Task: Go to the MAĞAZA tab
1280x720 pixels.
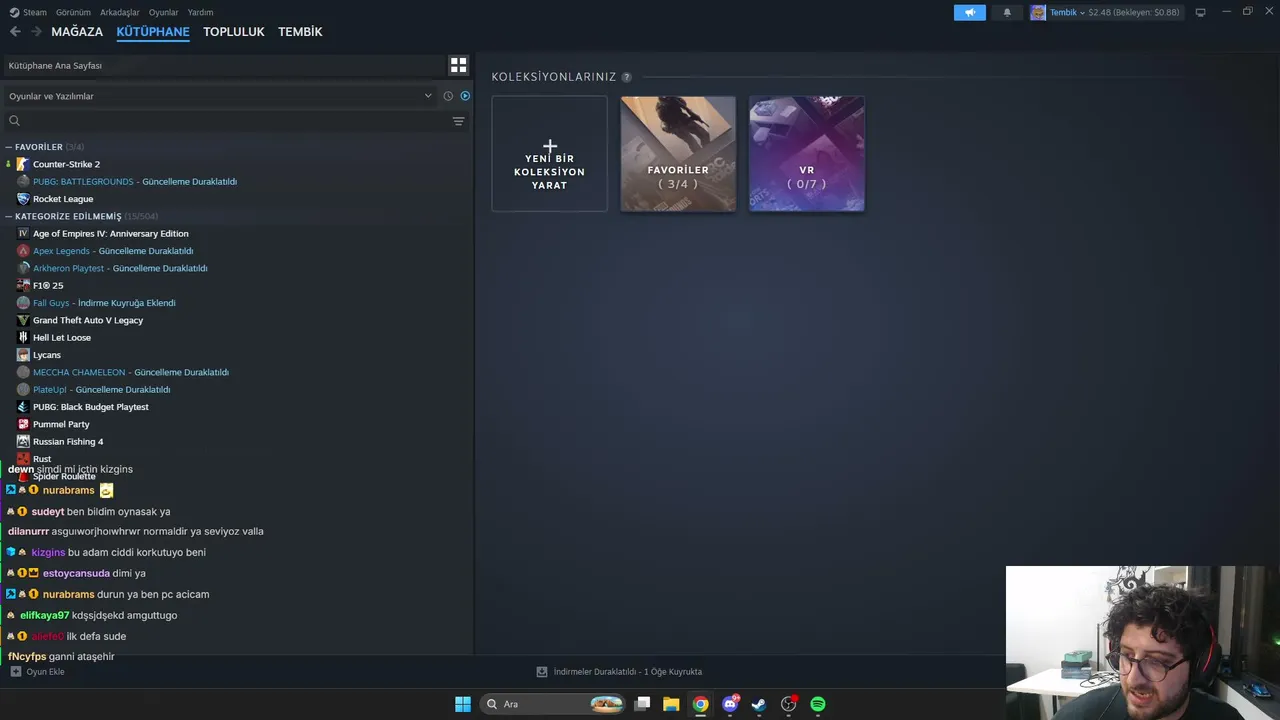Action: [x=77, y=32]
